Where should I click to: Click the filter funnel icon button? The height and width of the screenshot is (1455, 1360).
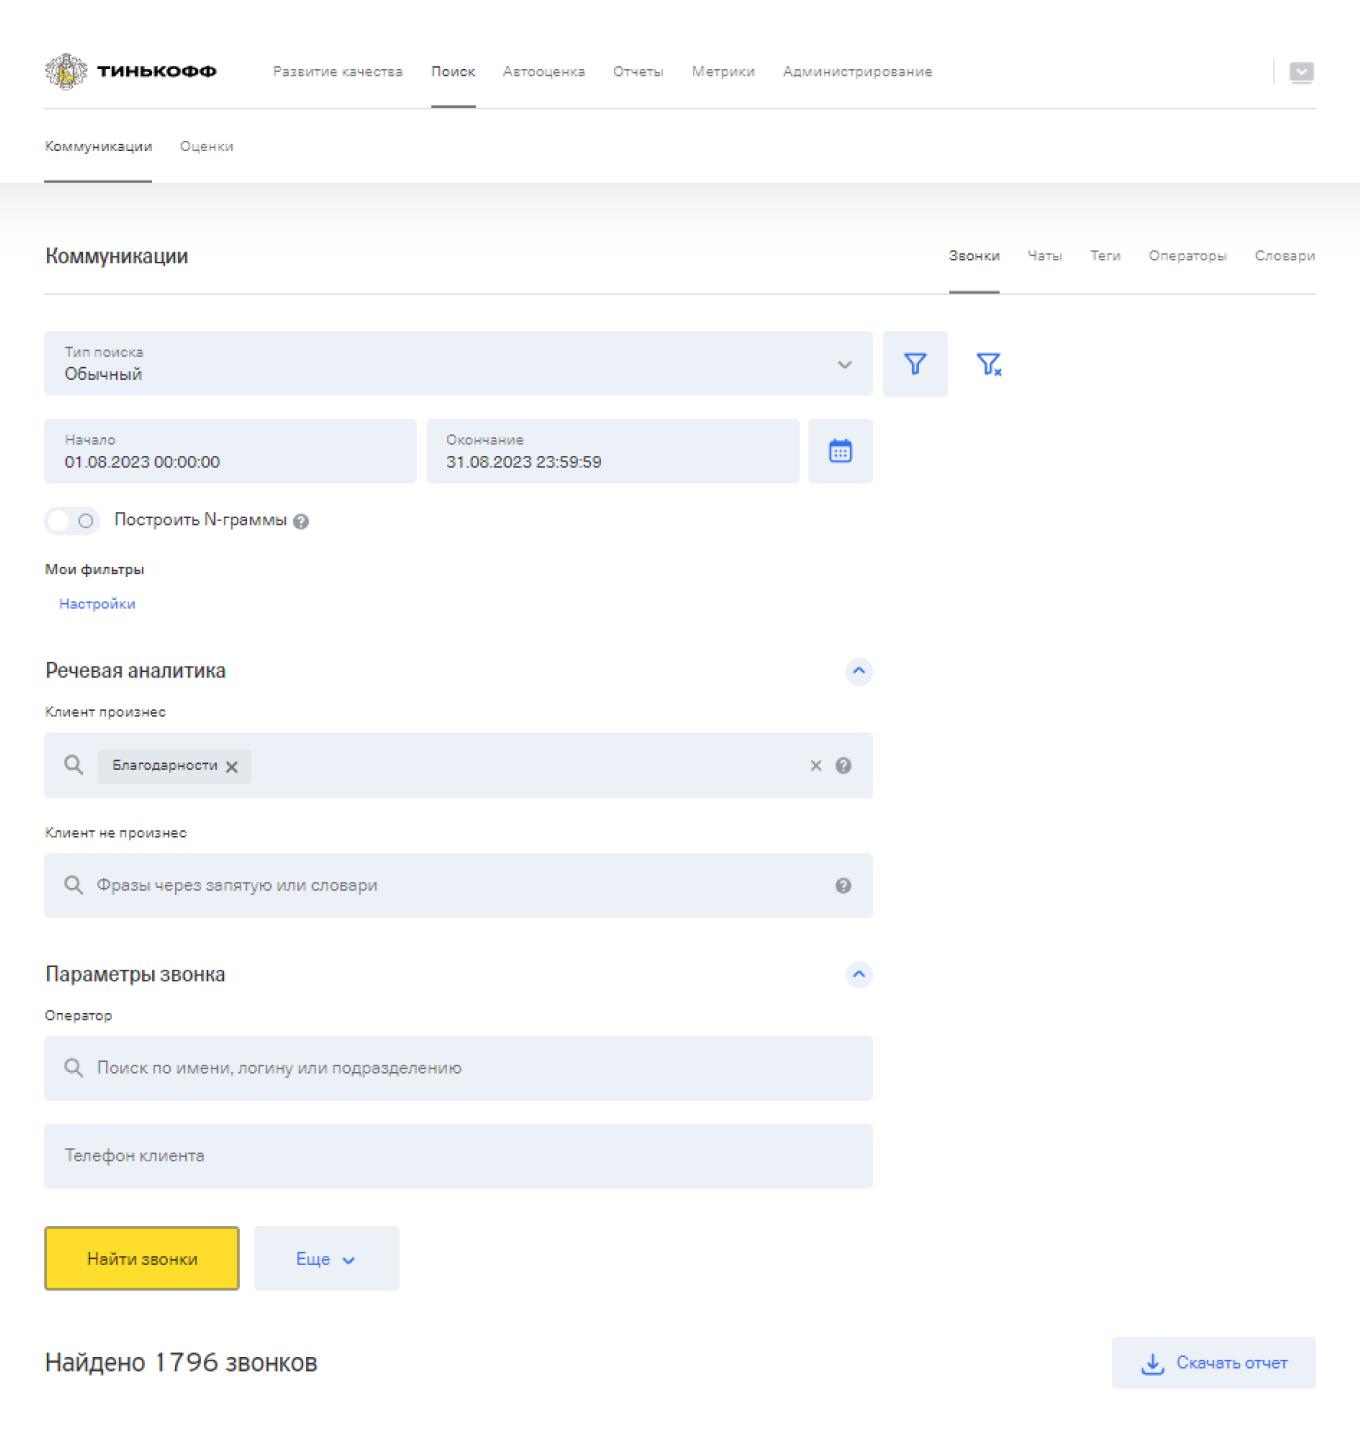[x=915, y=364]
